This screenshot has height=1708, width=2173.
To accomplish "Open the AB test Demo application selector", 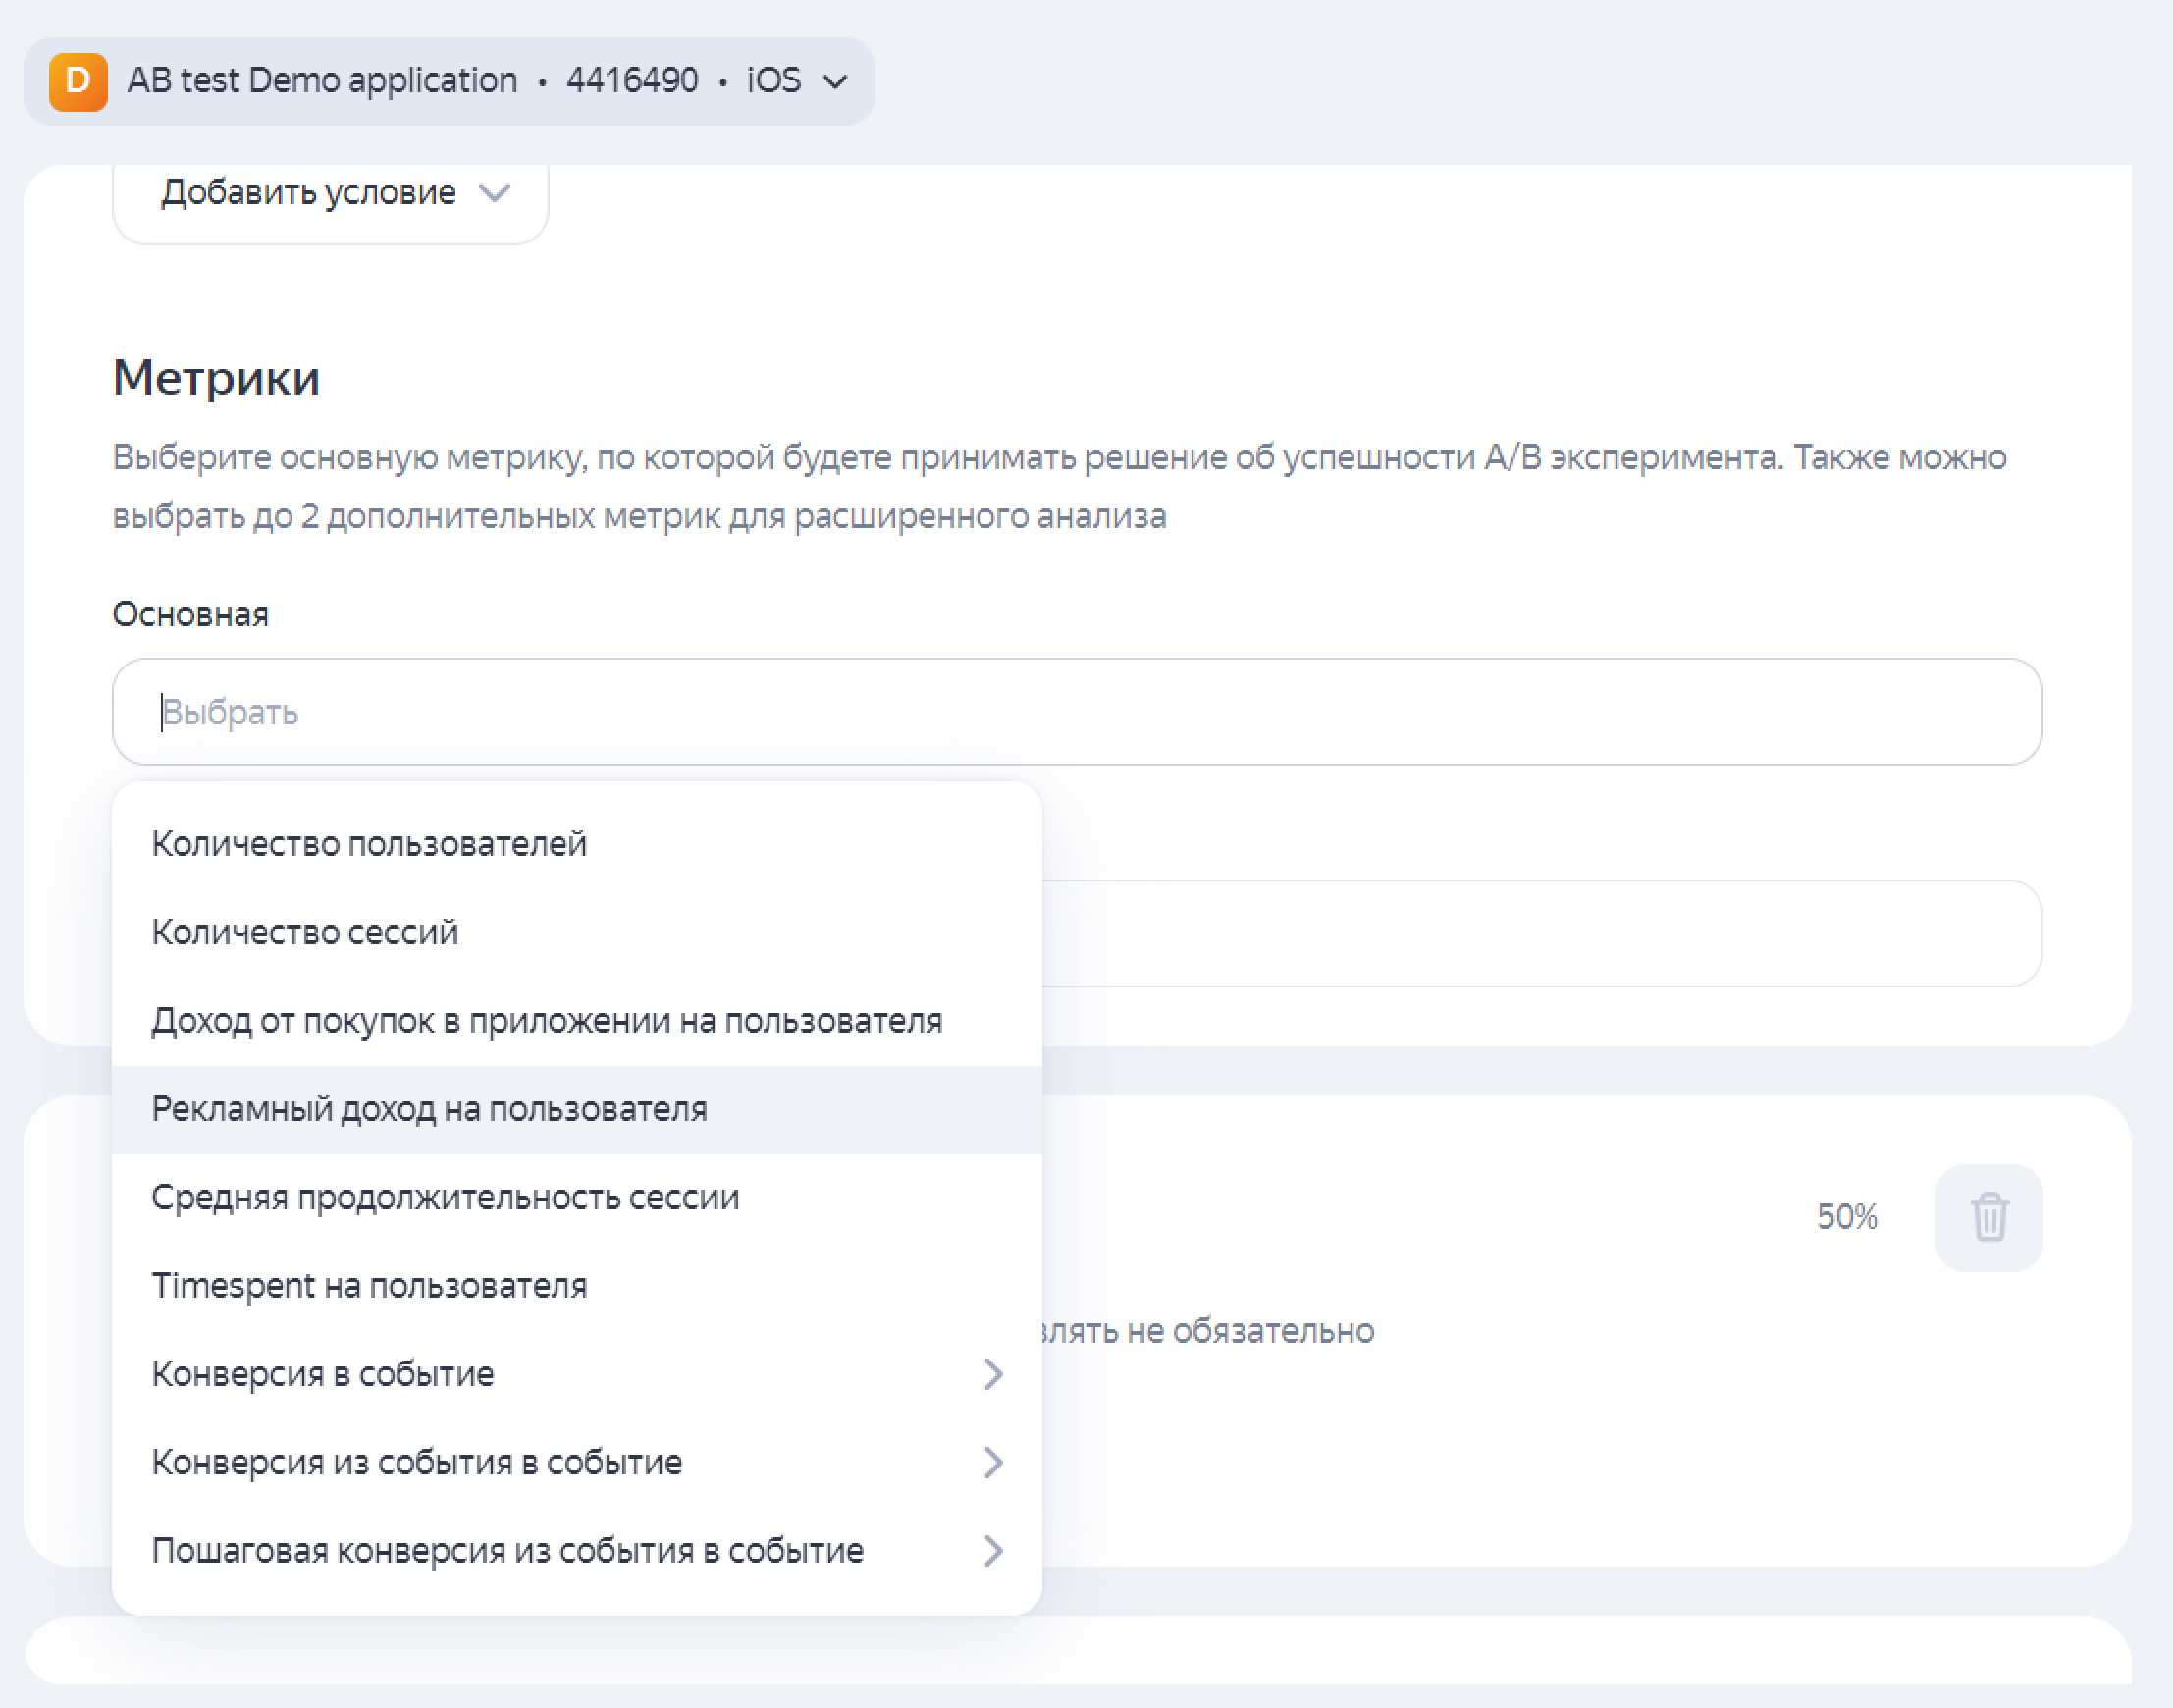I will (x=322, y=81).
